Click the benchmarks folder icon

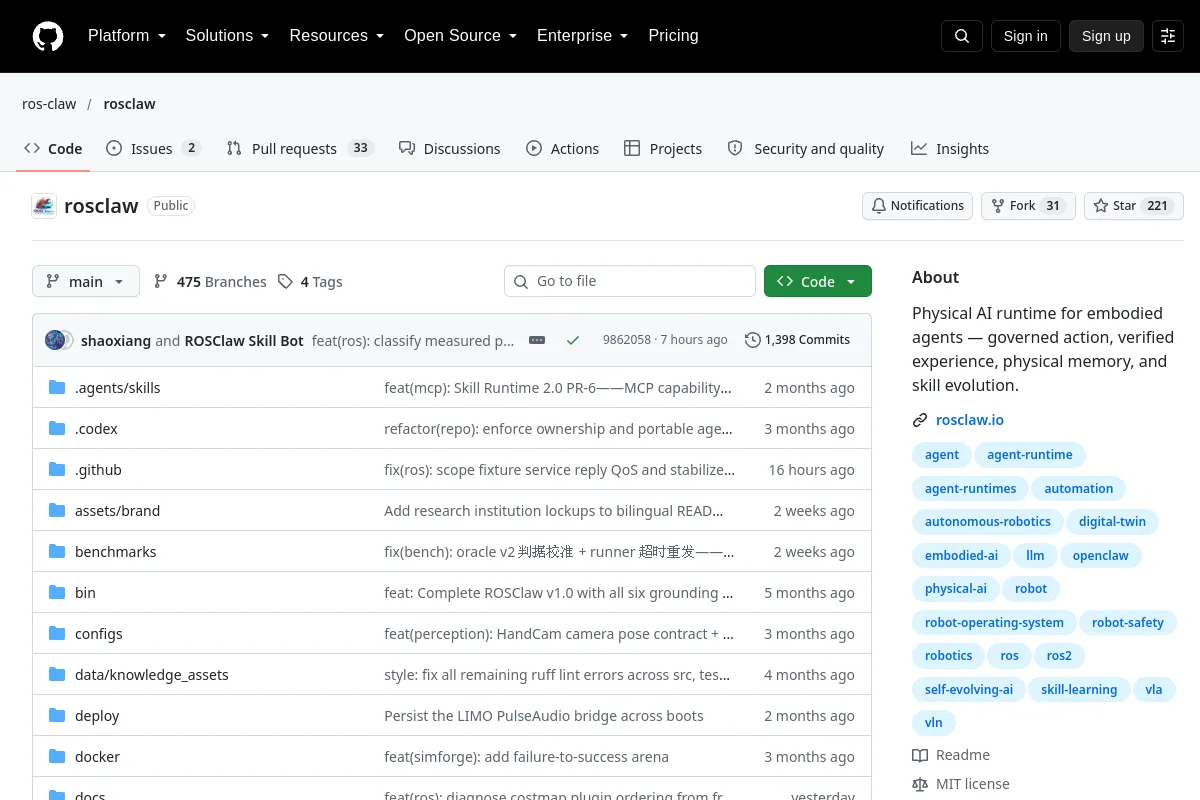pos(57,552)
